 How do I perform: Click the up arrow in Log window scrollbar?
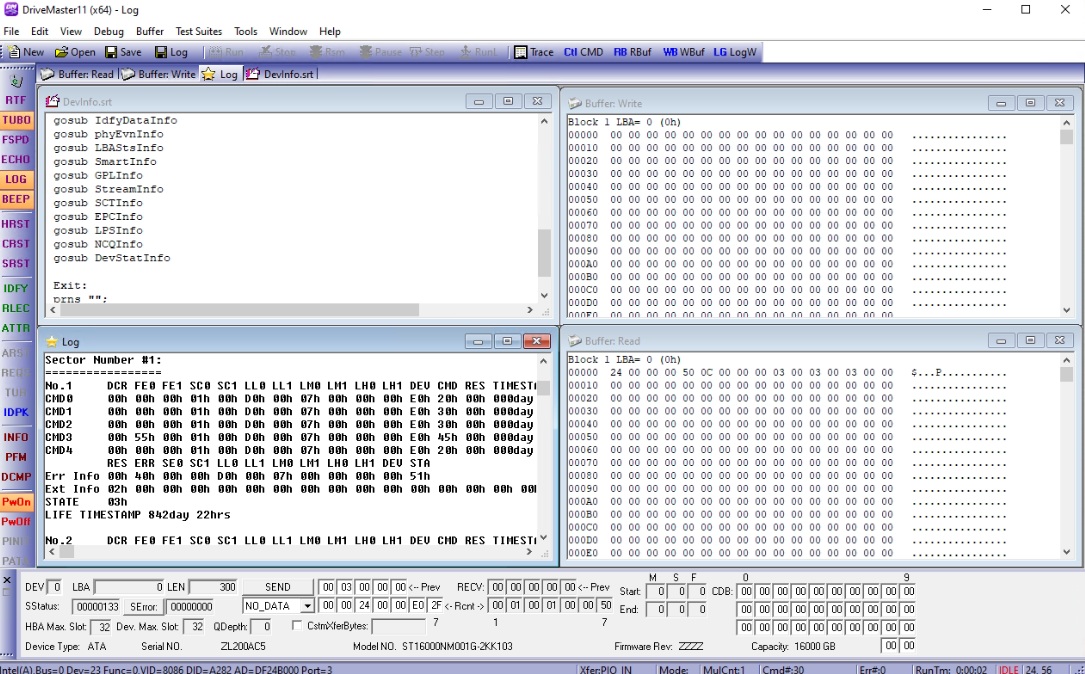543,361
